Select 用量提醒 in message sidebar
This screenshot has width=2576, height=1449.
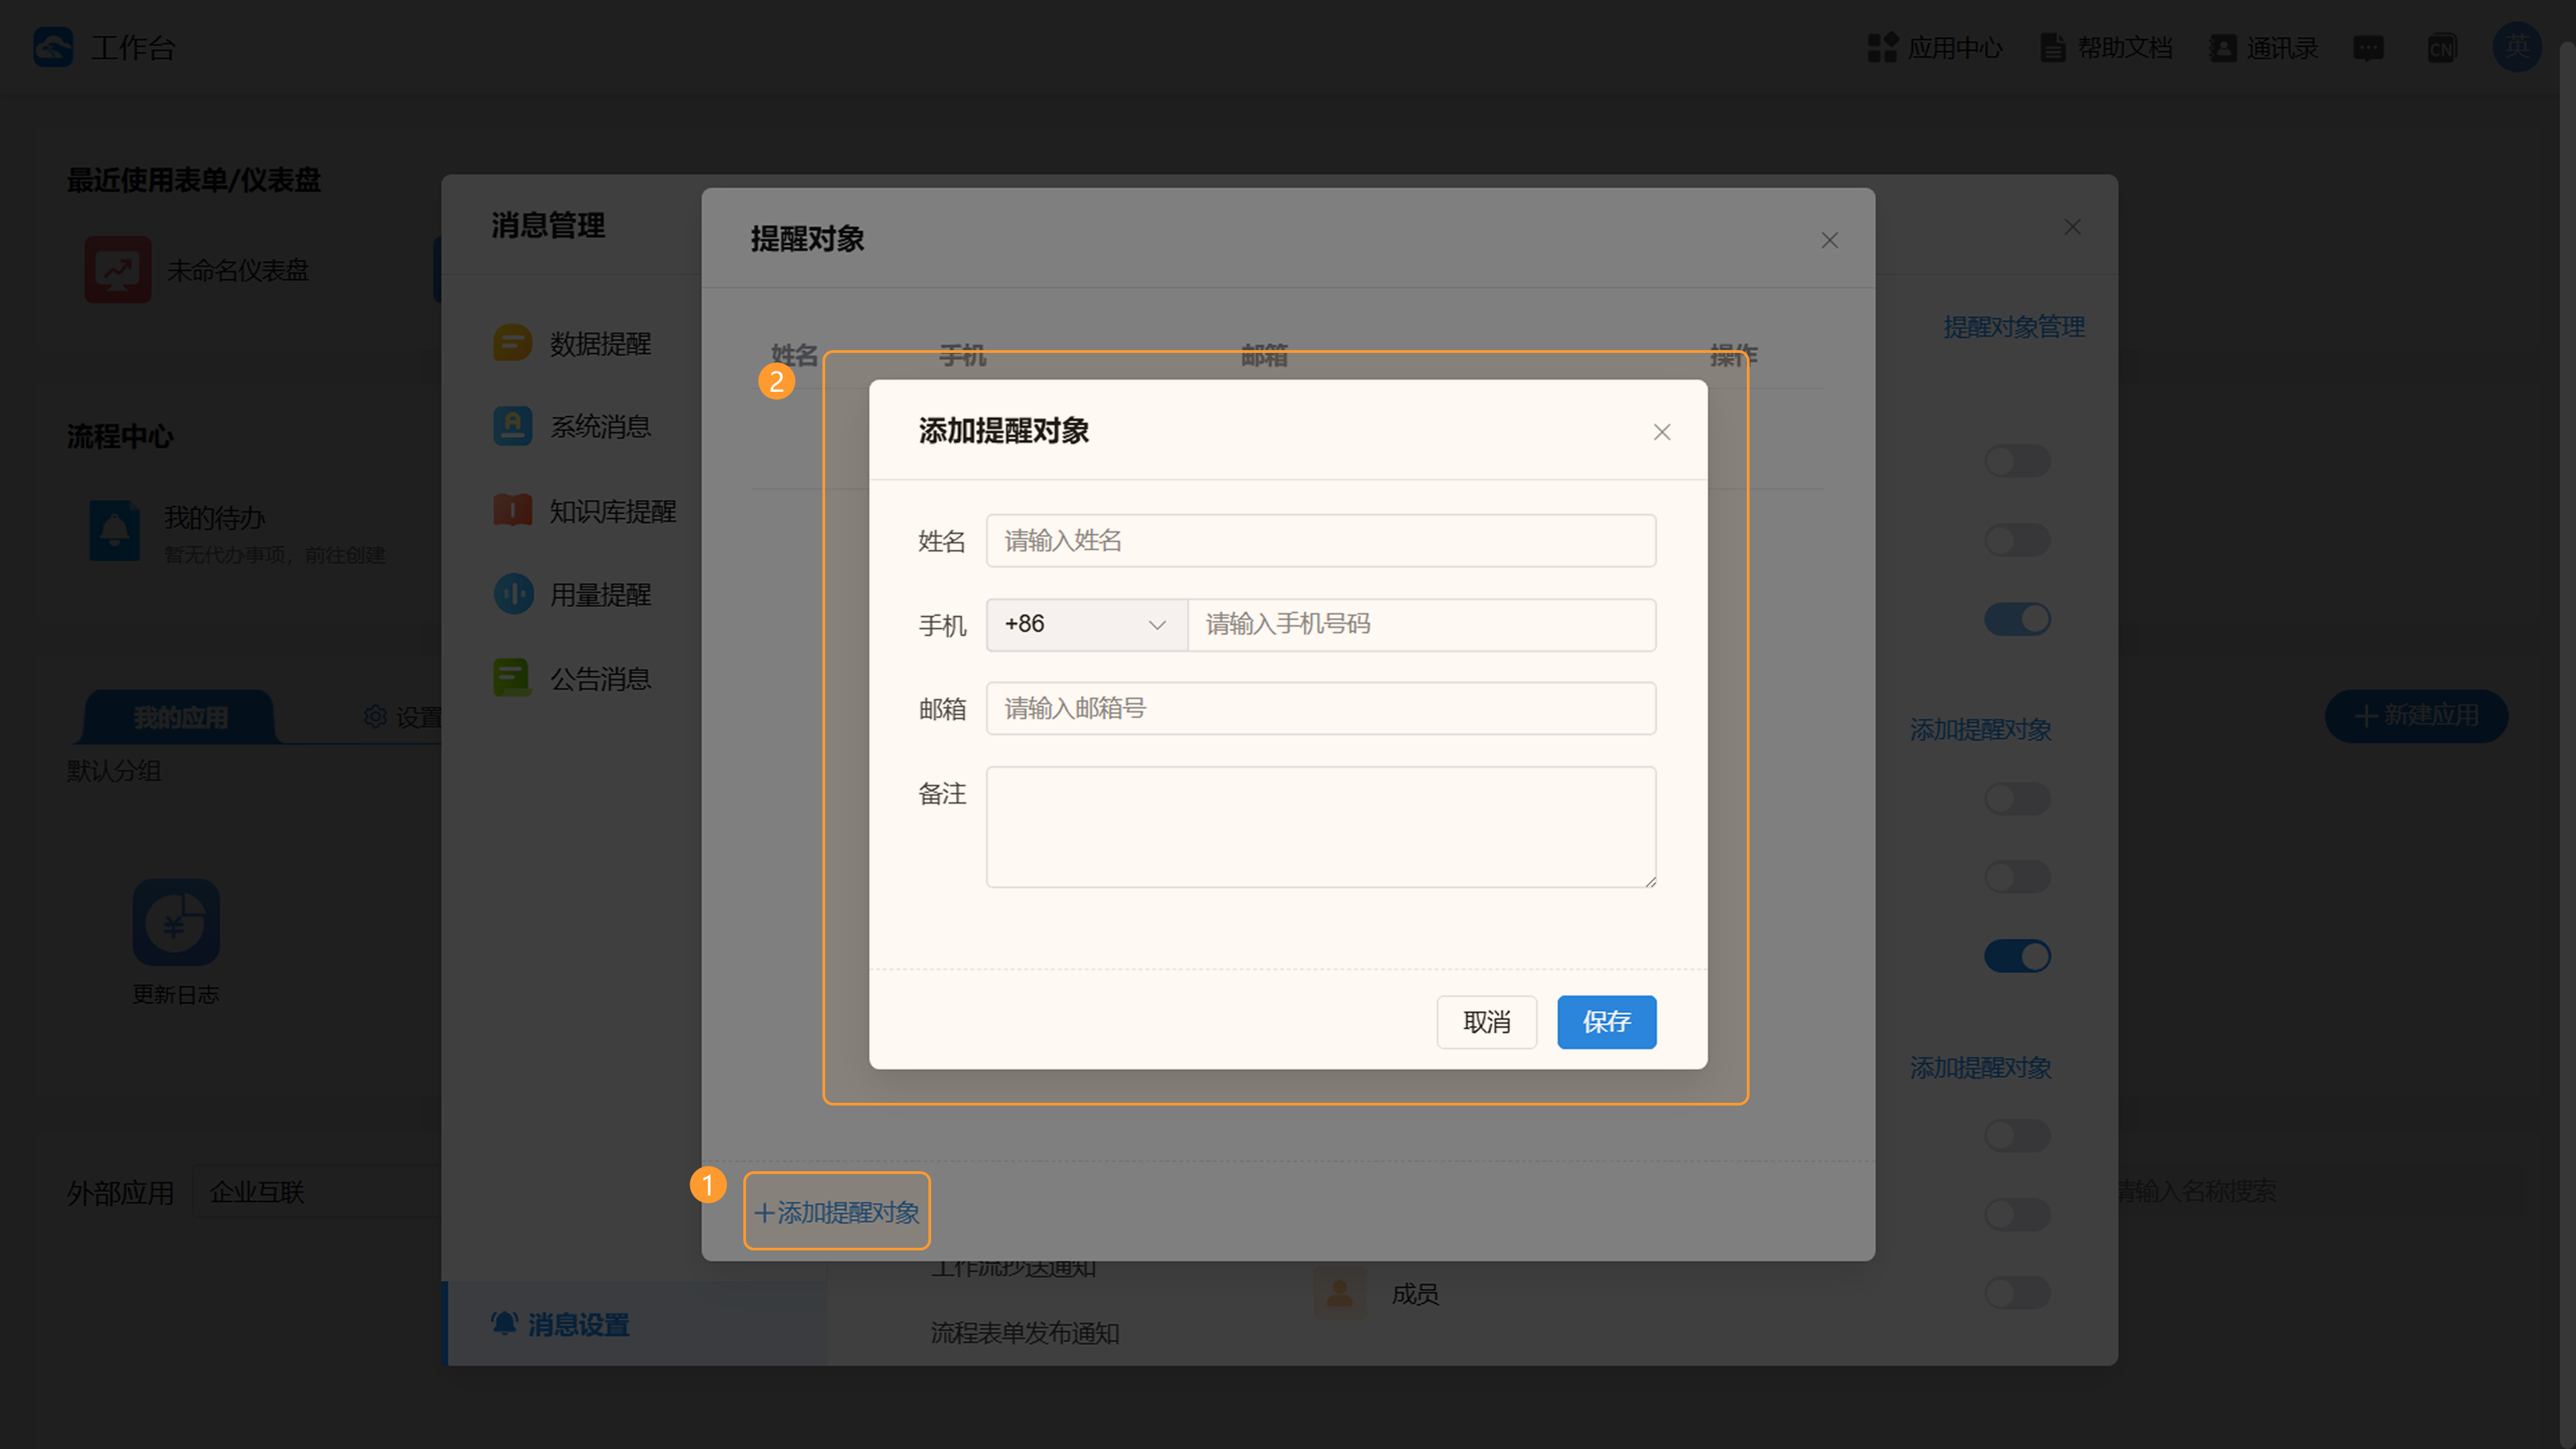572,595
